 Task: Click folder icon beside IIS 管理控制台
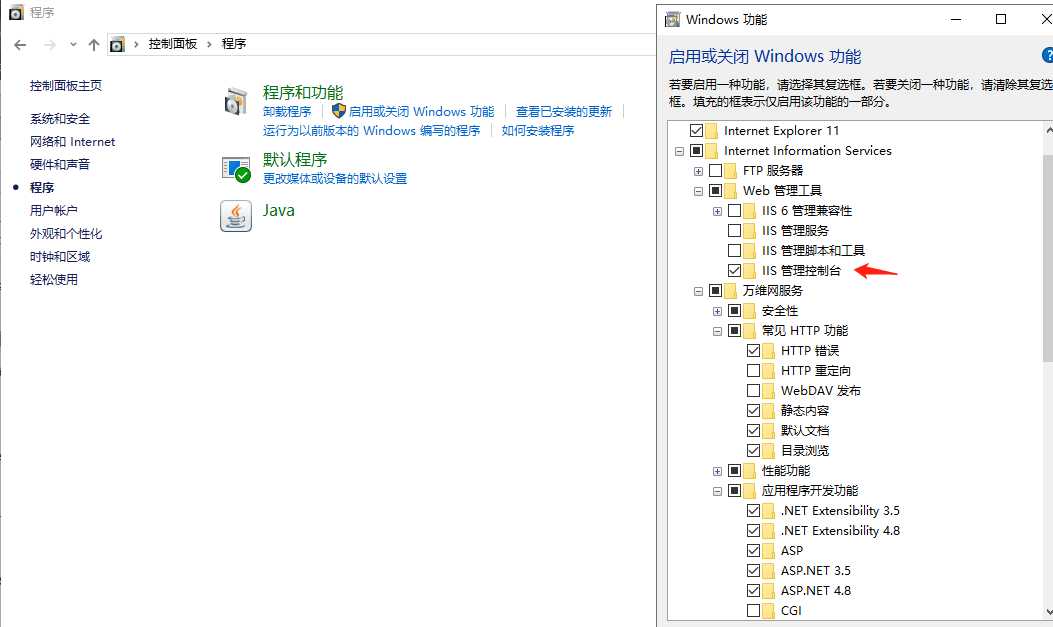[749, 271]
